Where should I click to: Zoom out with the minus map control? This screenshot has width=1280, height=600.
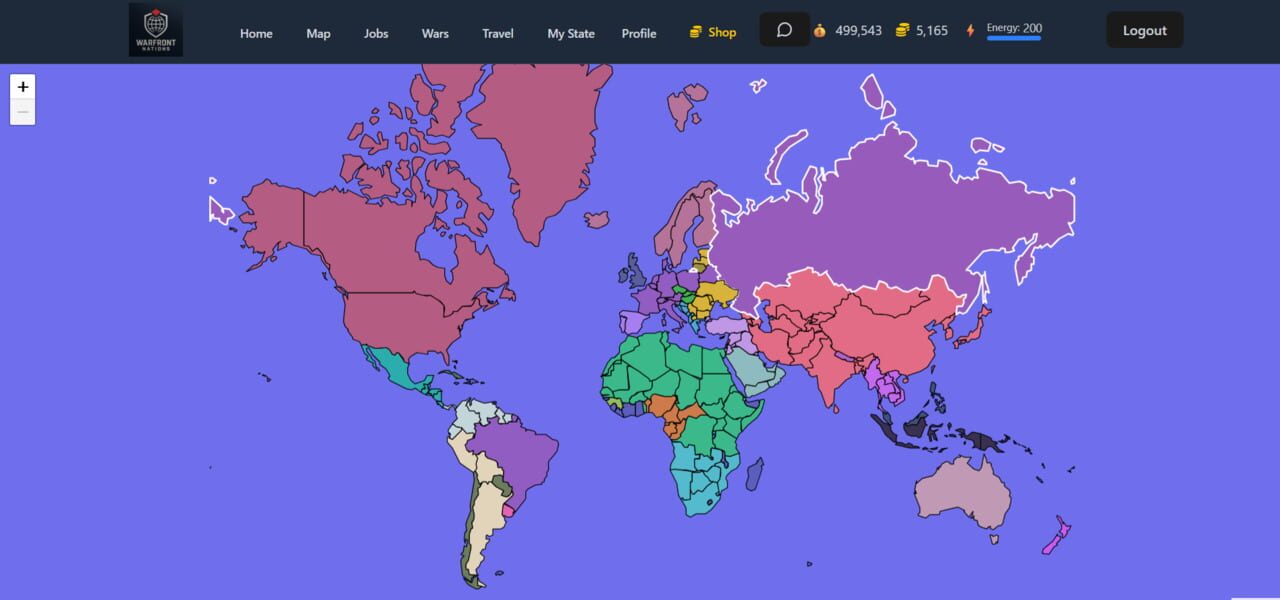[22, 112]
